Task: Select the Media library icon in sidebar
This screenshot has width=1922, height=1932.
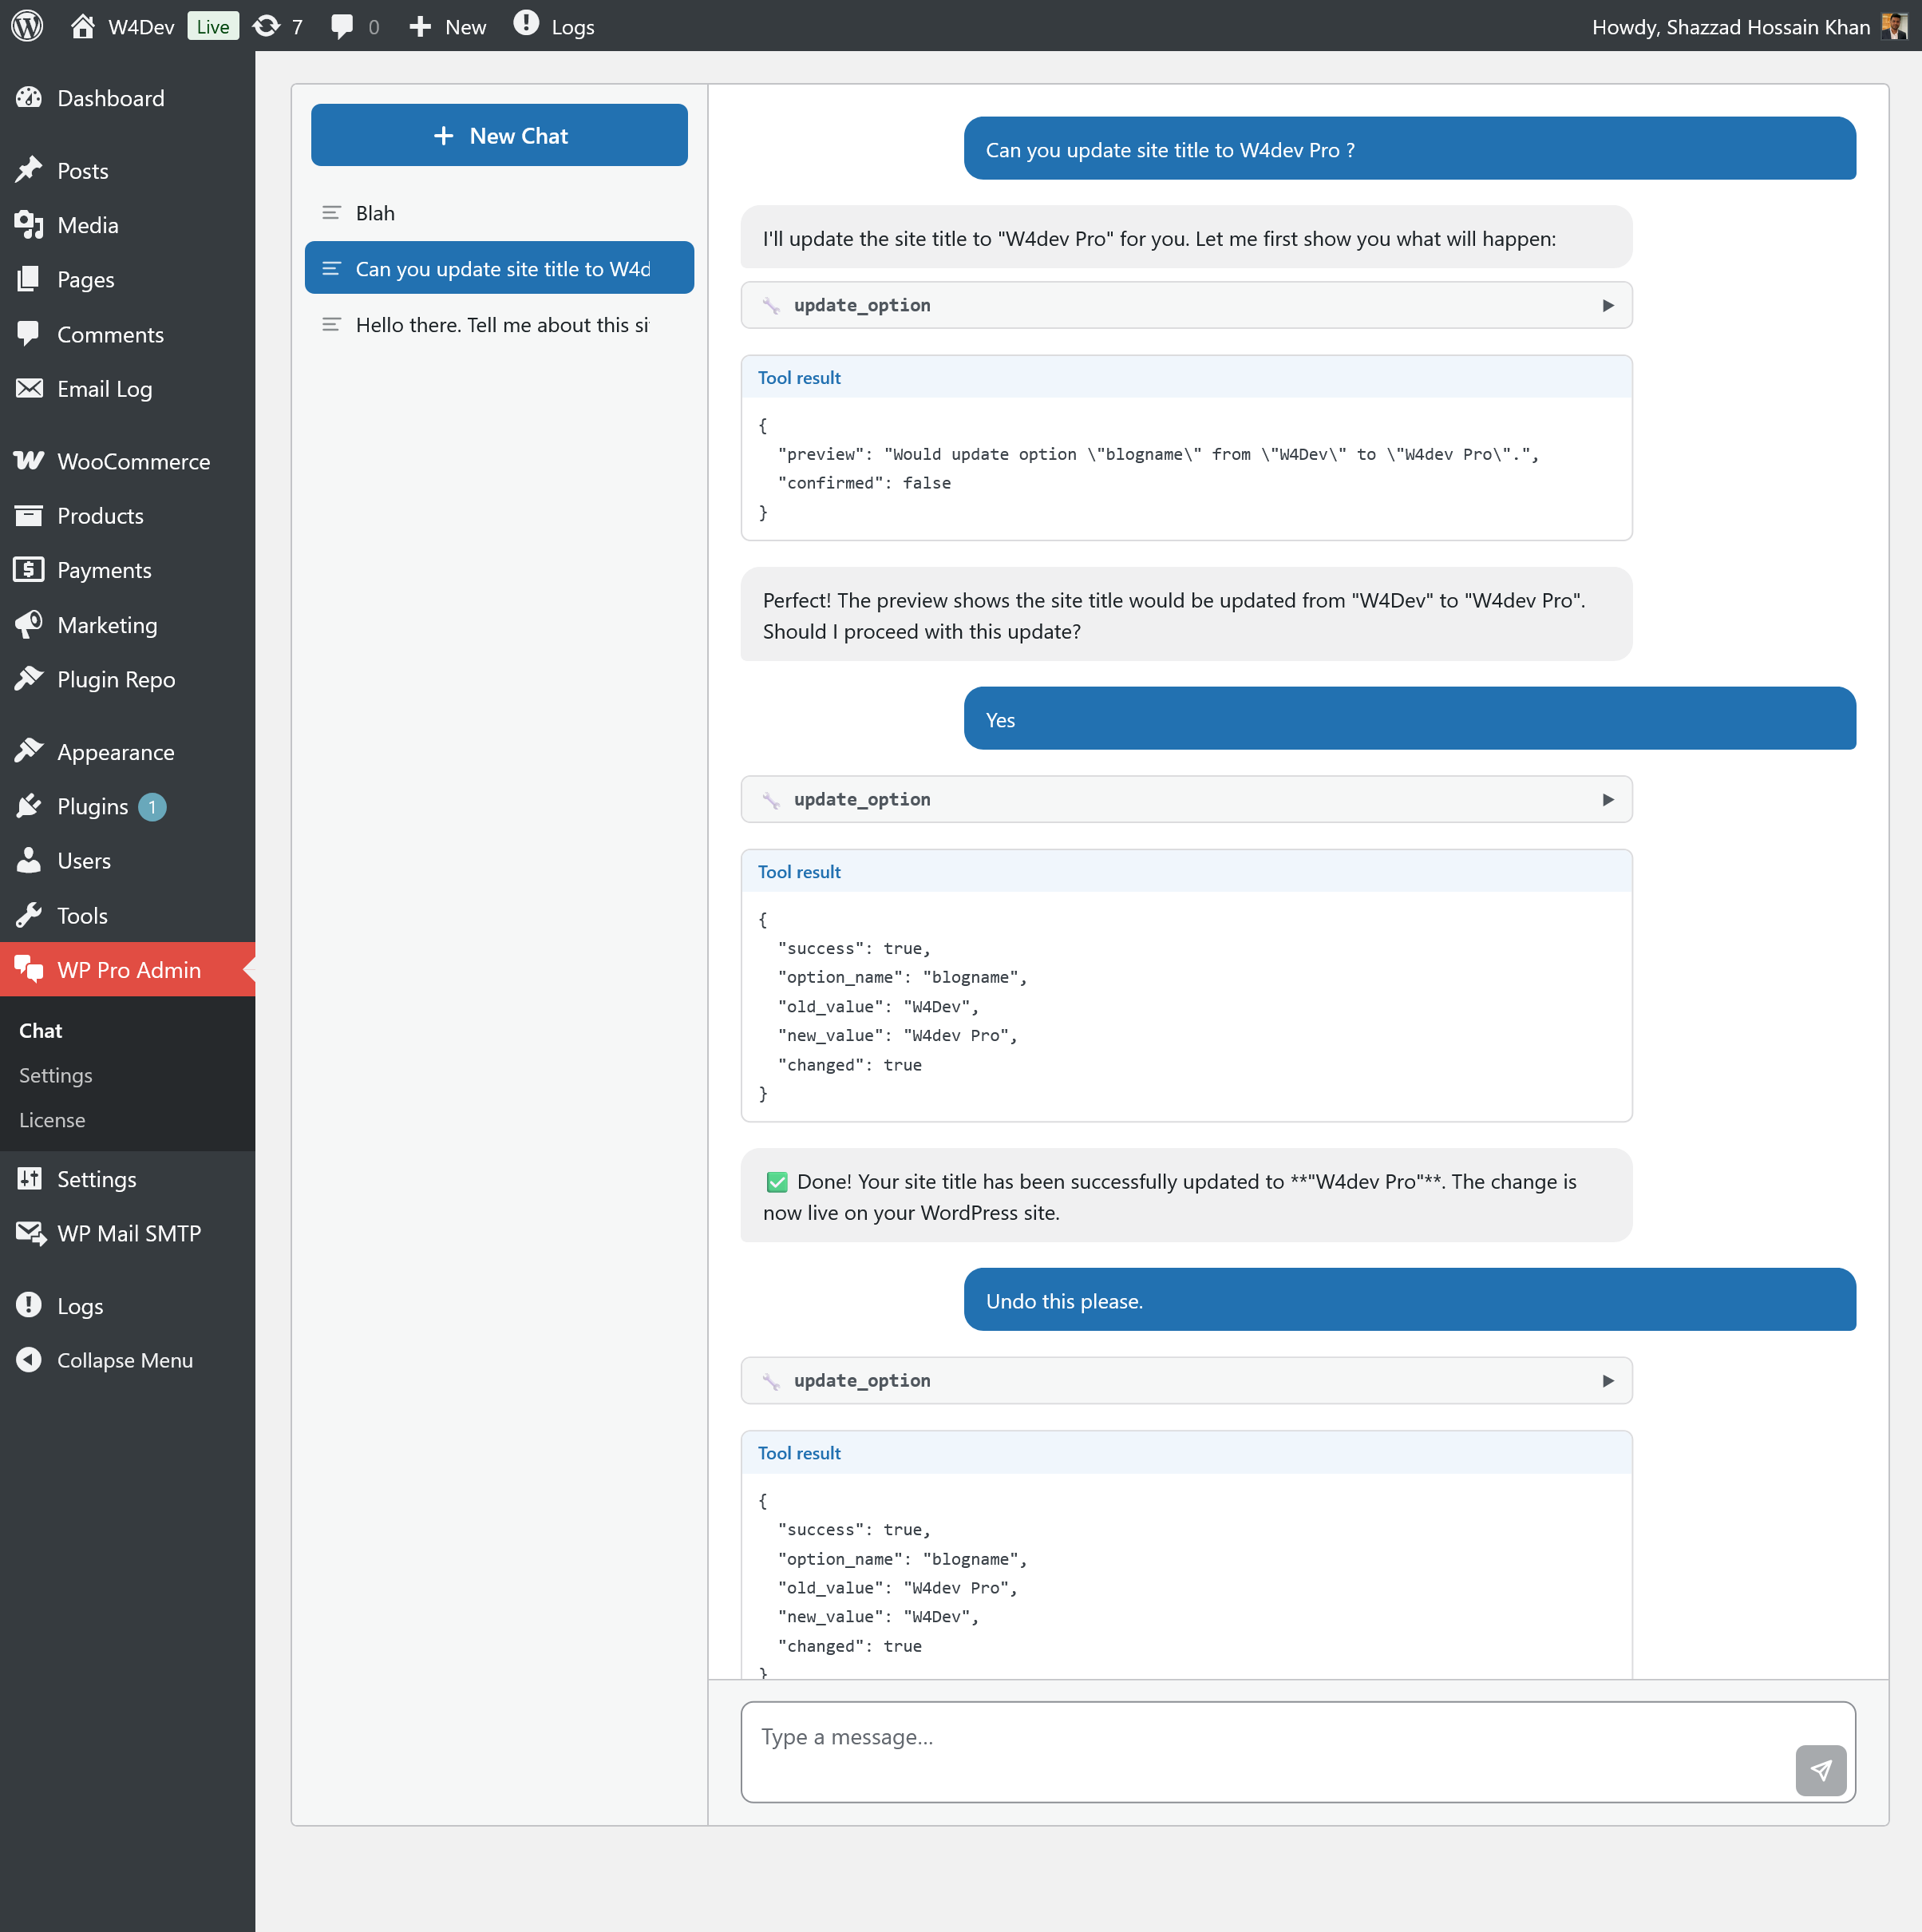Action: click(30, 225)
